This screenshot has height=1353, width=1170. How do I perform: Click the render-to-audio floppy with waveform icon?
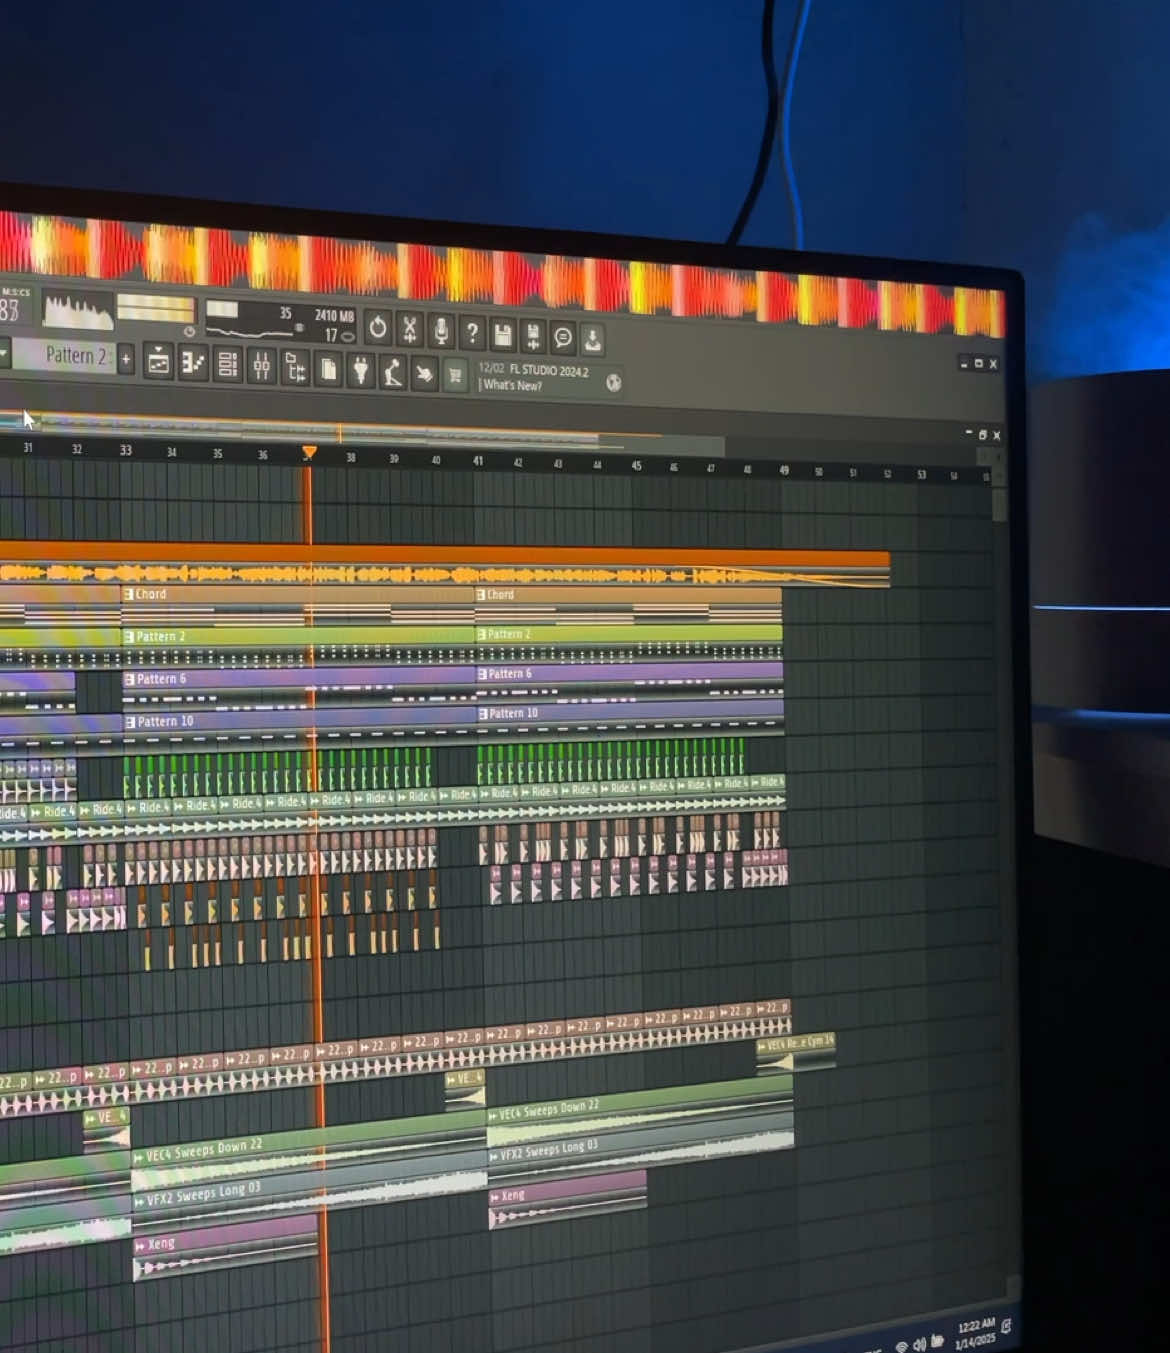pyautogui.click(x=533, y=337)
